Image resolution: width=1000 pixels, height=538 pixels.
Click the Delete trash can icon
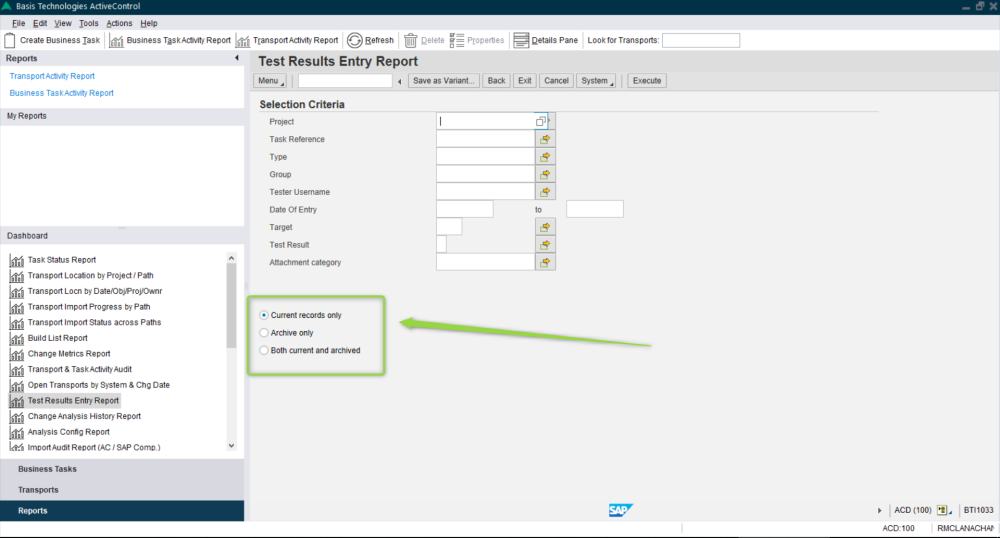point(411,40)
